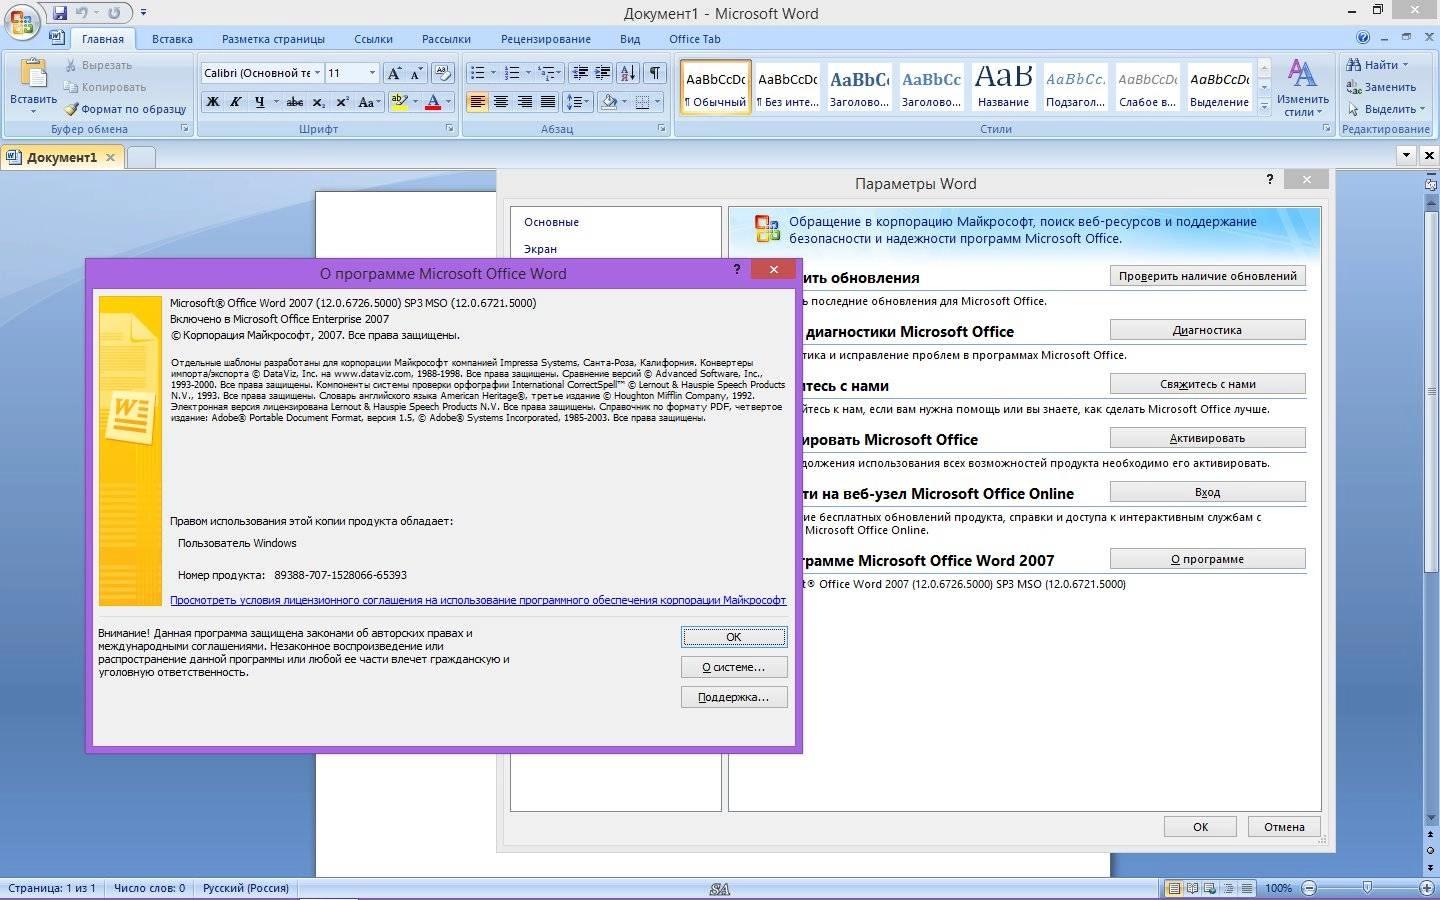Clear formatting with the eraser icon
1440x900 pixels.
[444, 73]
